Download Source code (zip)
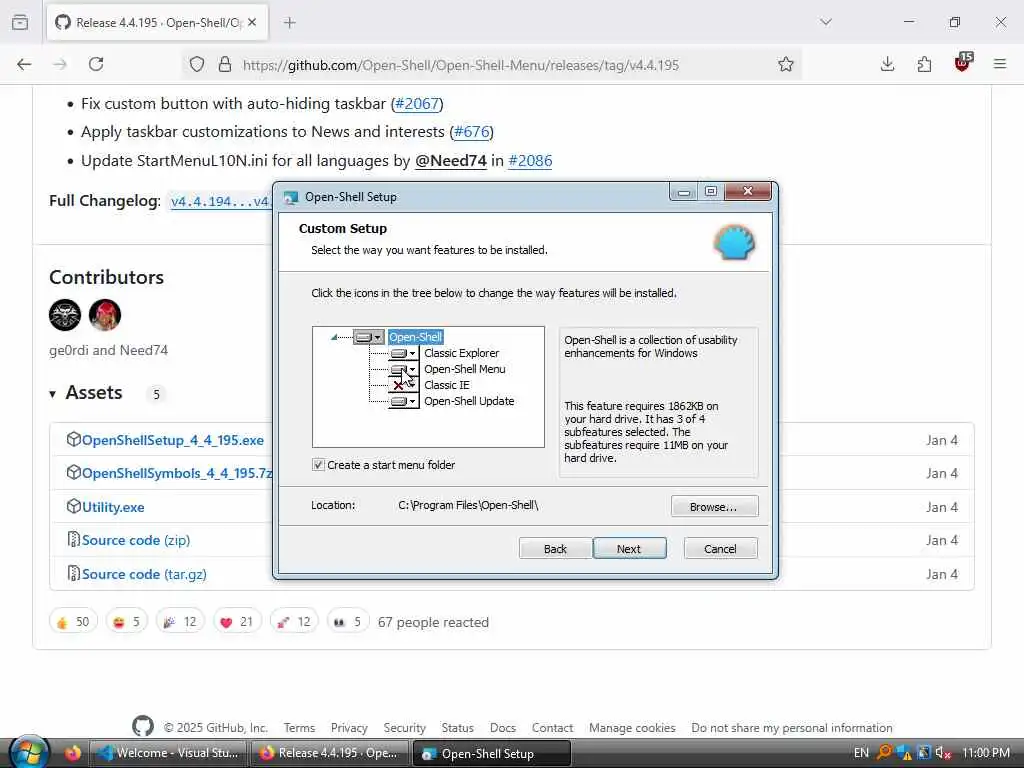 point(136,540)
